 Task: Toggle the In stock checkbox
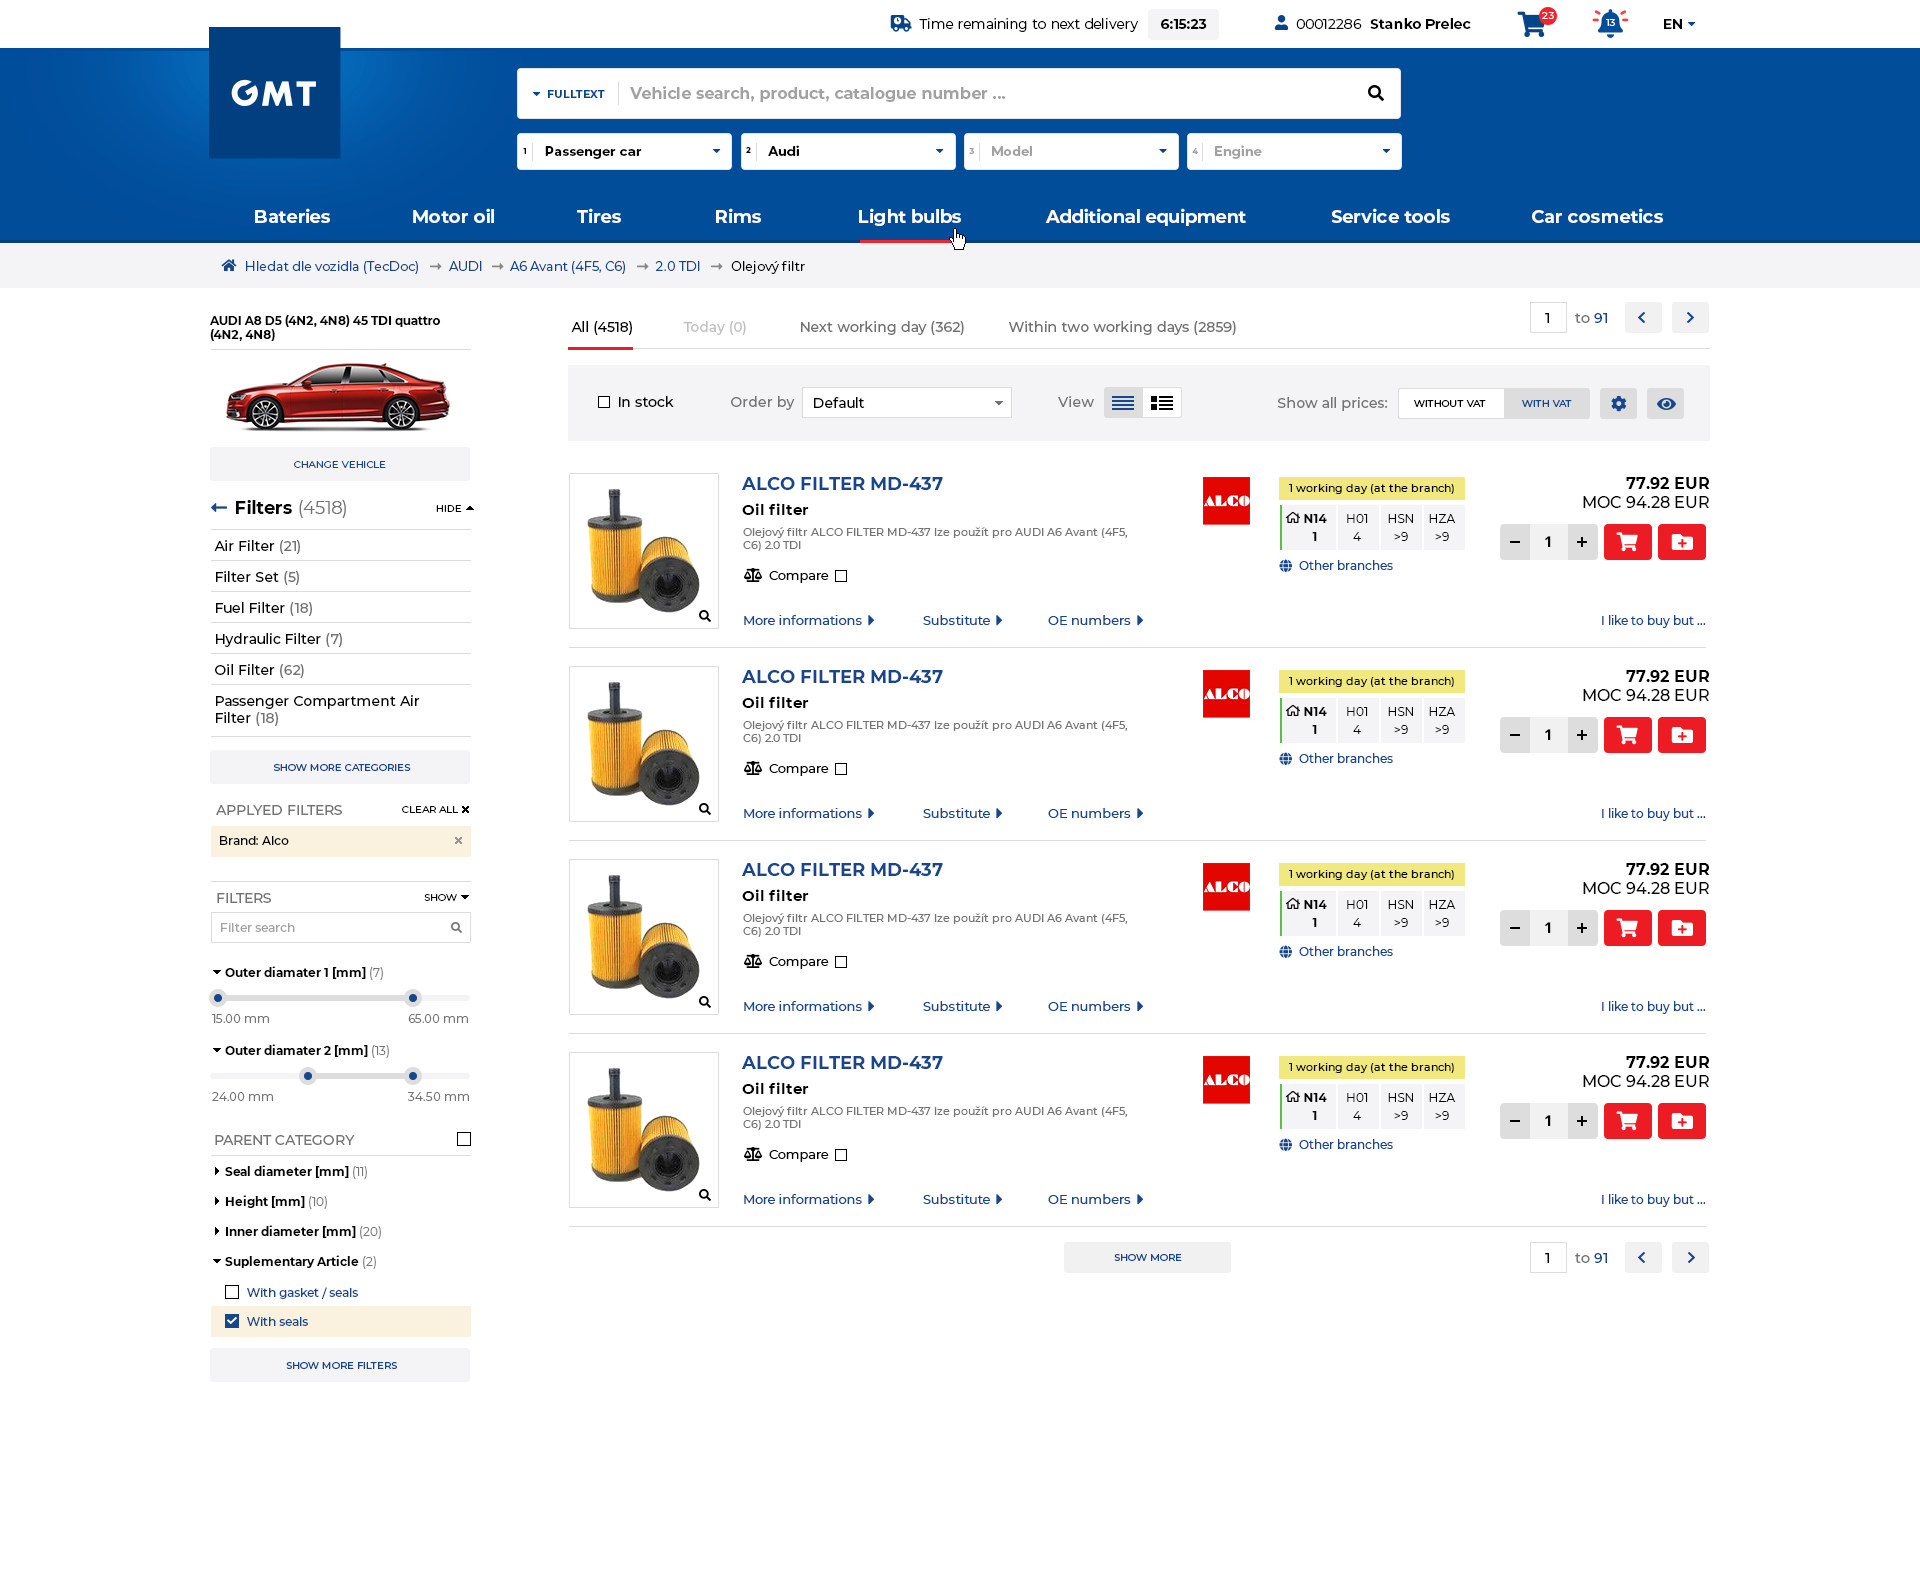[x=604, y=402]
